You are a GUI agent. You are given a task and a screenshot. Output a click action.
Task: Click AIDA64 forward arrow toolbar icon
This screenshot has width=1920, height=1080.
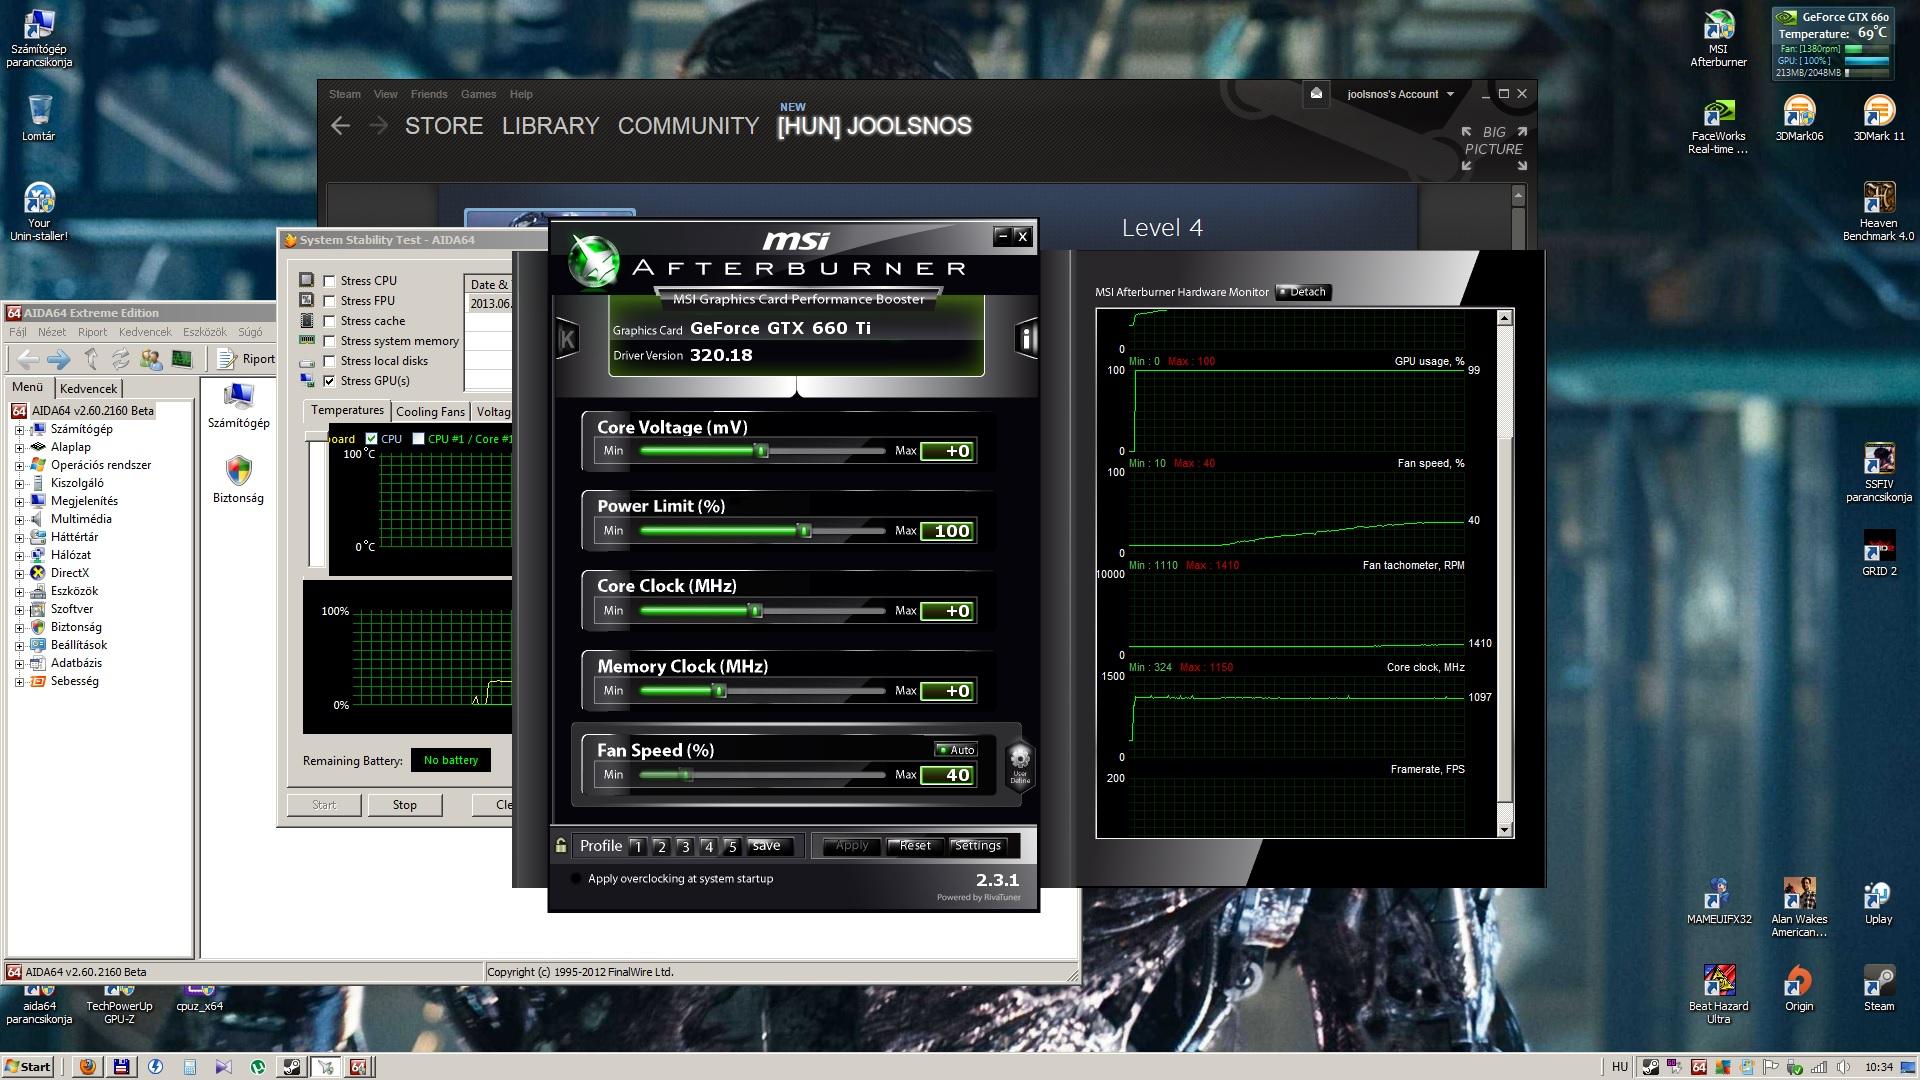click(x=59, y=359)
